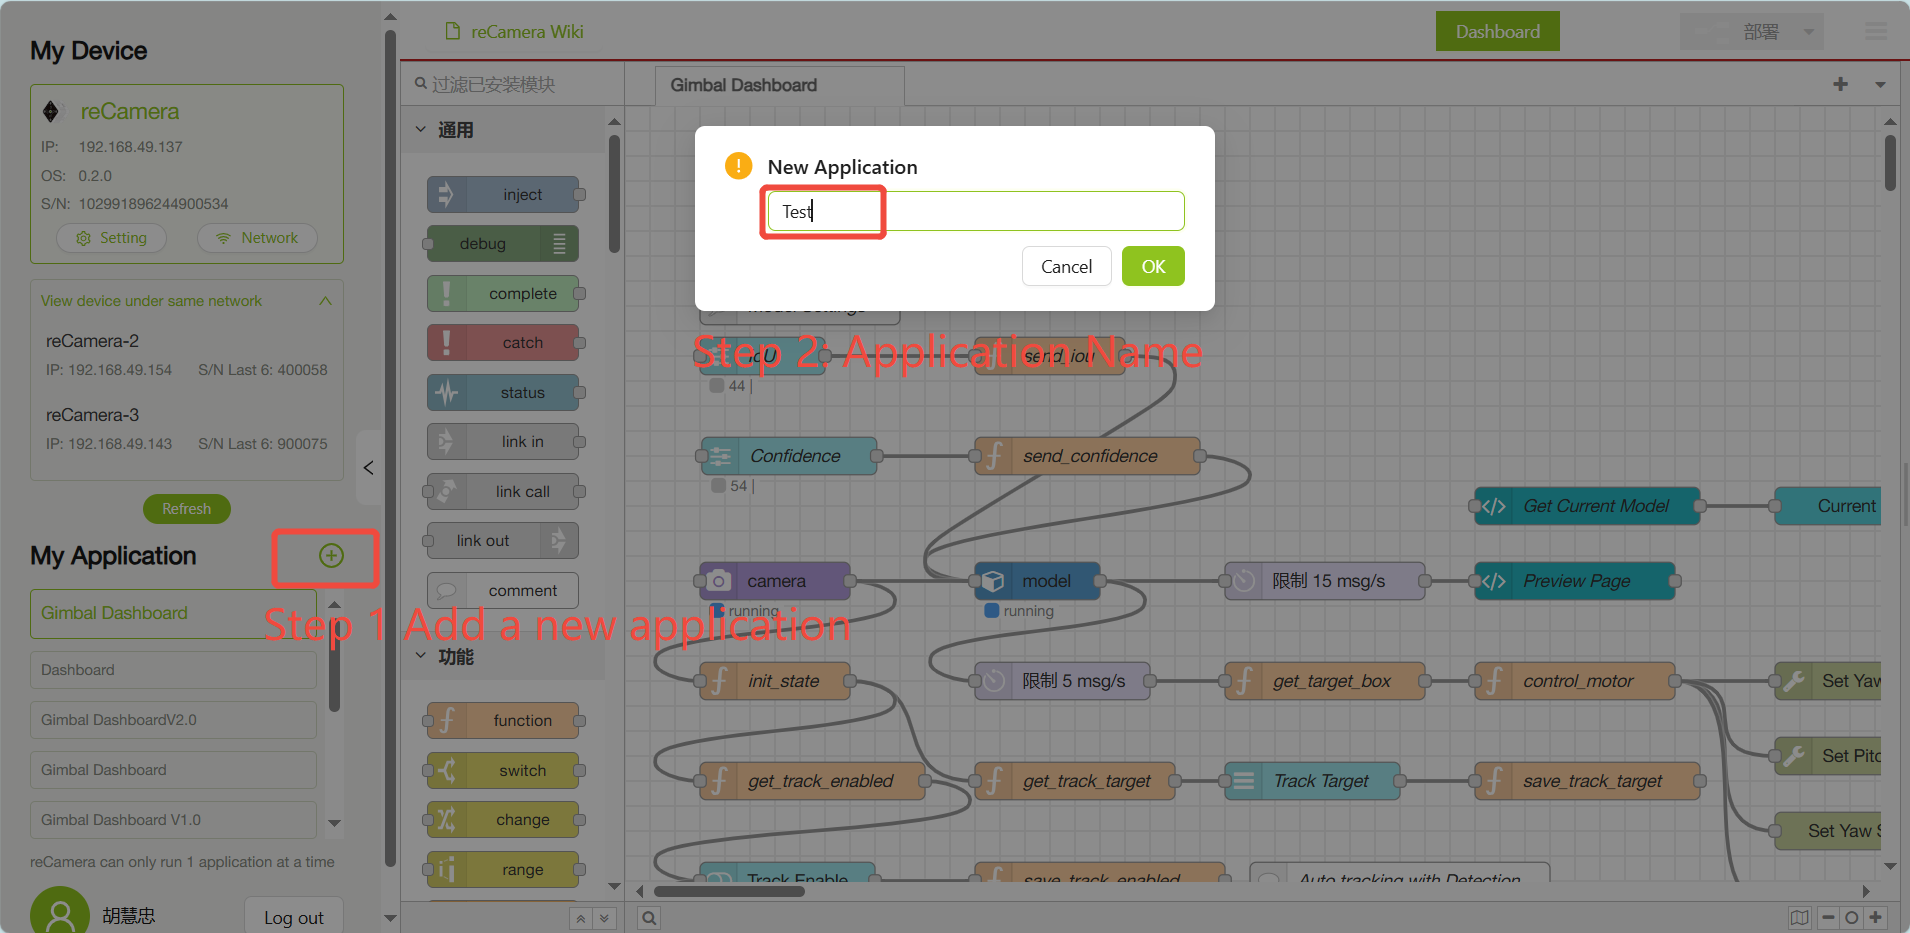The width and height of the screenshot is (1910, 933).
Task: Click the add new application plus icon
Action: [331, 556]
